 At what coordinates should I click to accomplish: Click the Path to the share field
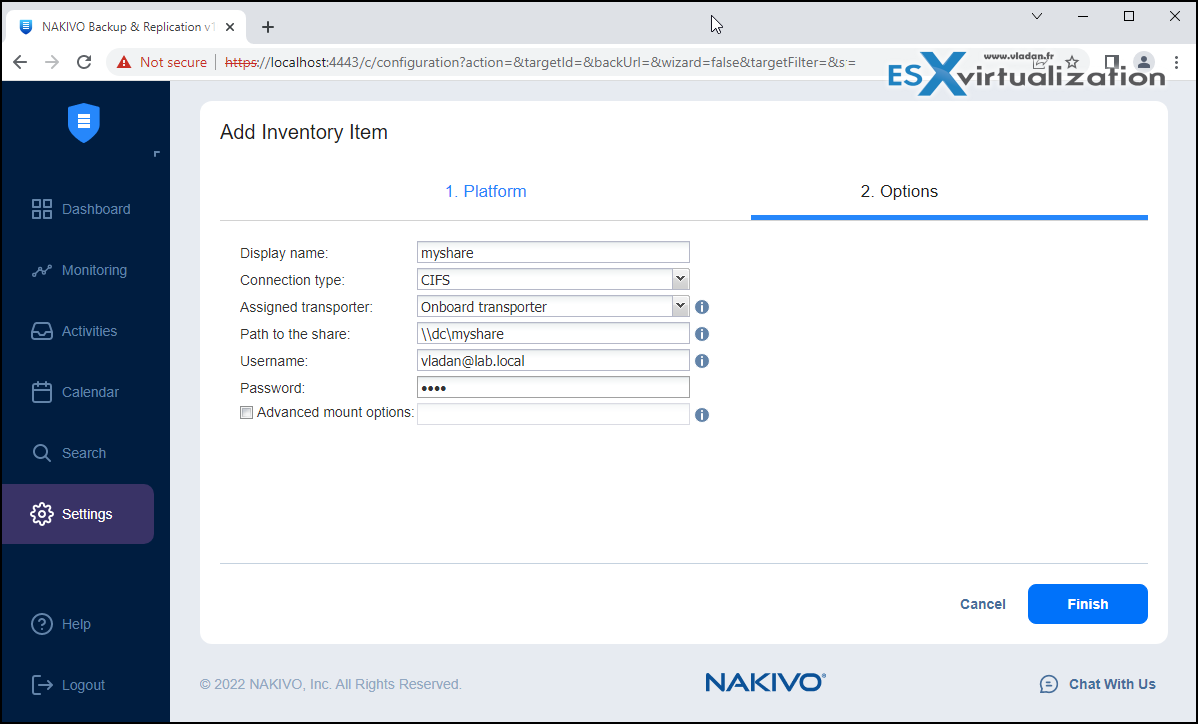pos(553,334)
